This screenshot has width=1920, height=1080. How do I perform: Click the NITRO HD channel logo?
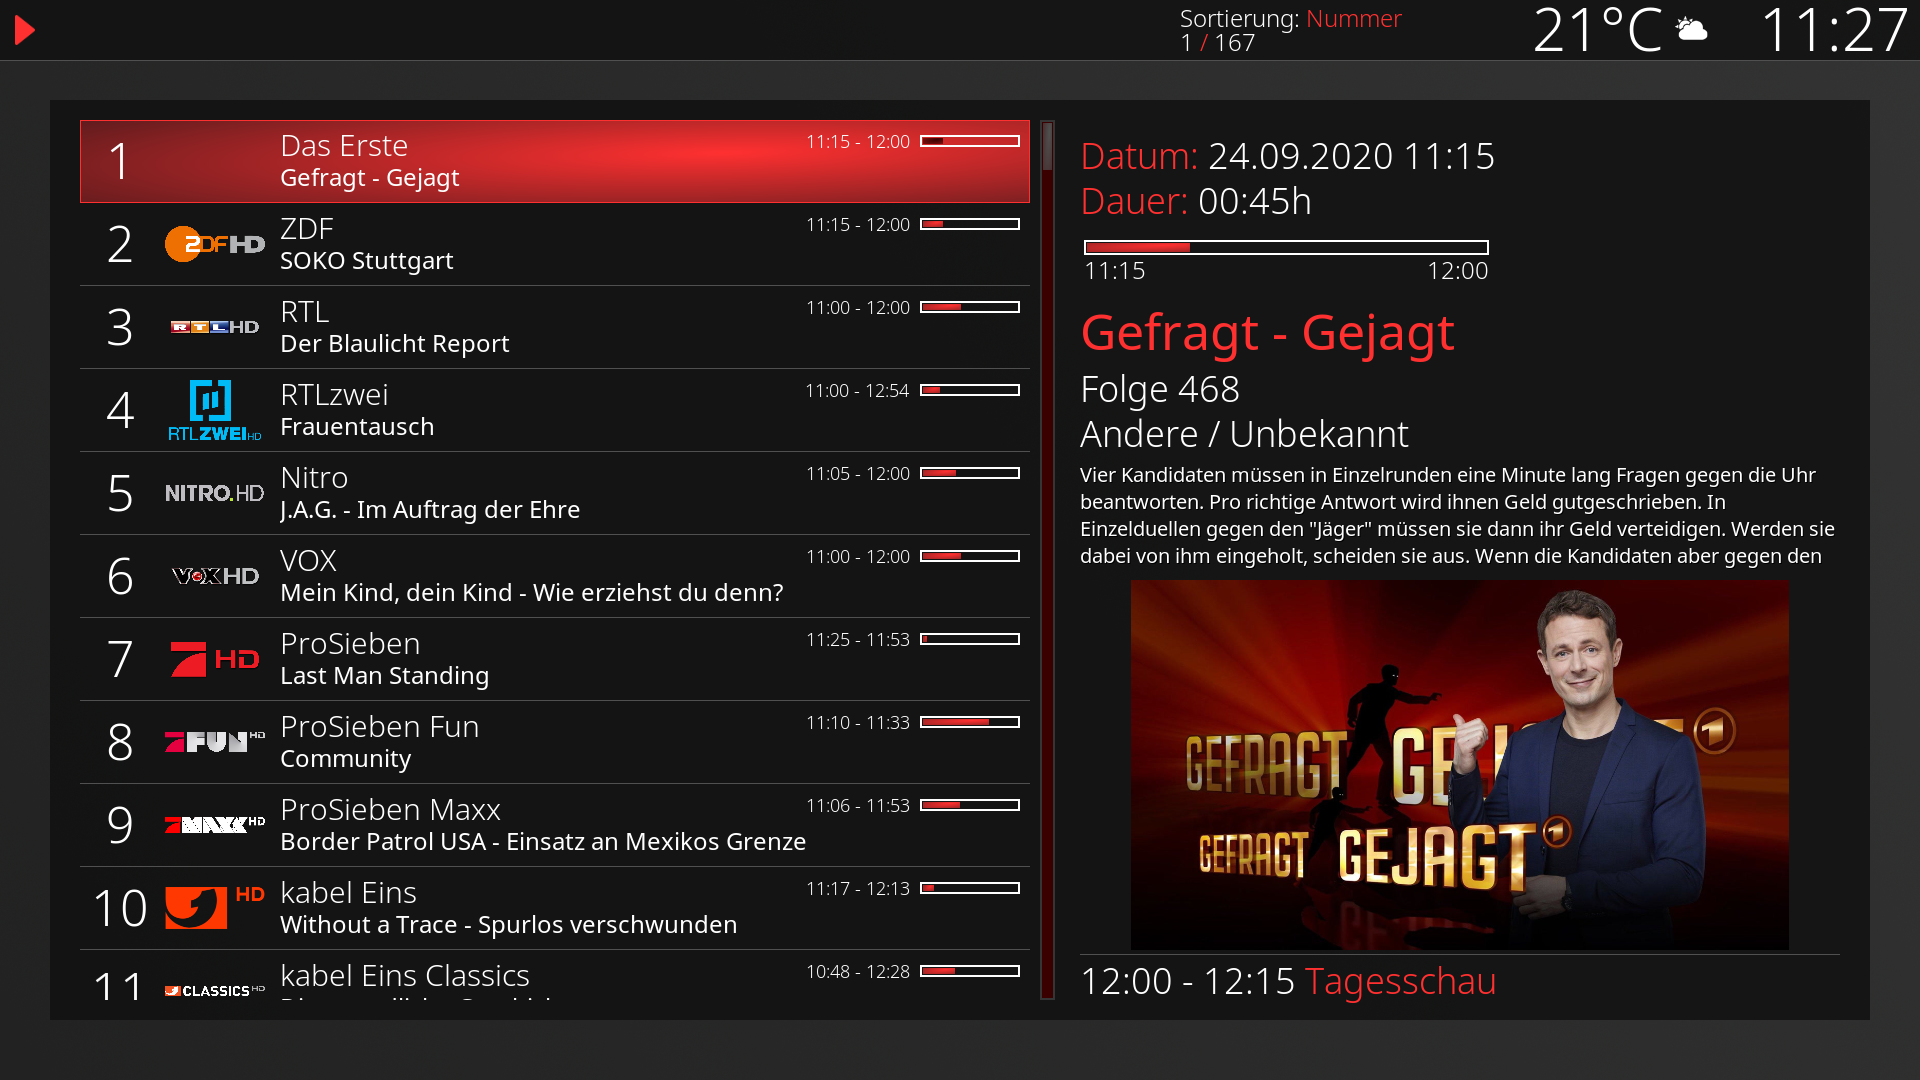click(215, 493)
